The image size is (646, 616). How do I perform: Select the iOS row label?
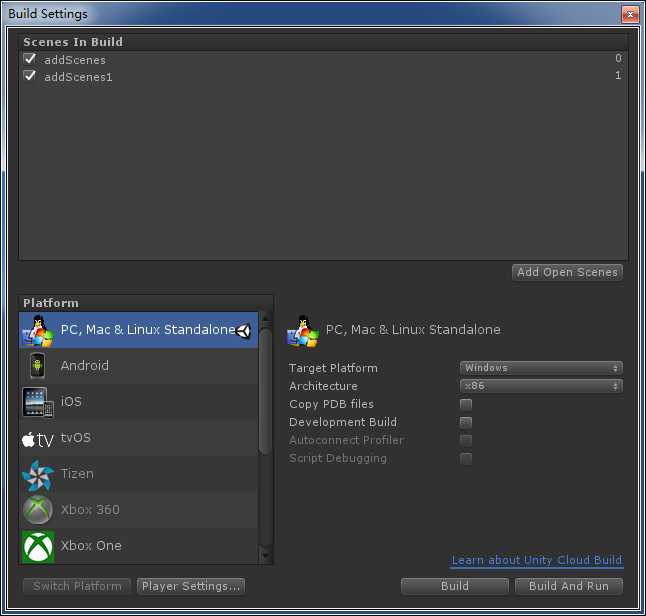(71, 402)
